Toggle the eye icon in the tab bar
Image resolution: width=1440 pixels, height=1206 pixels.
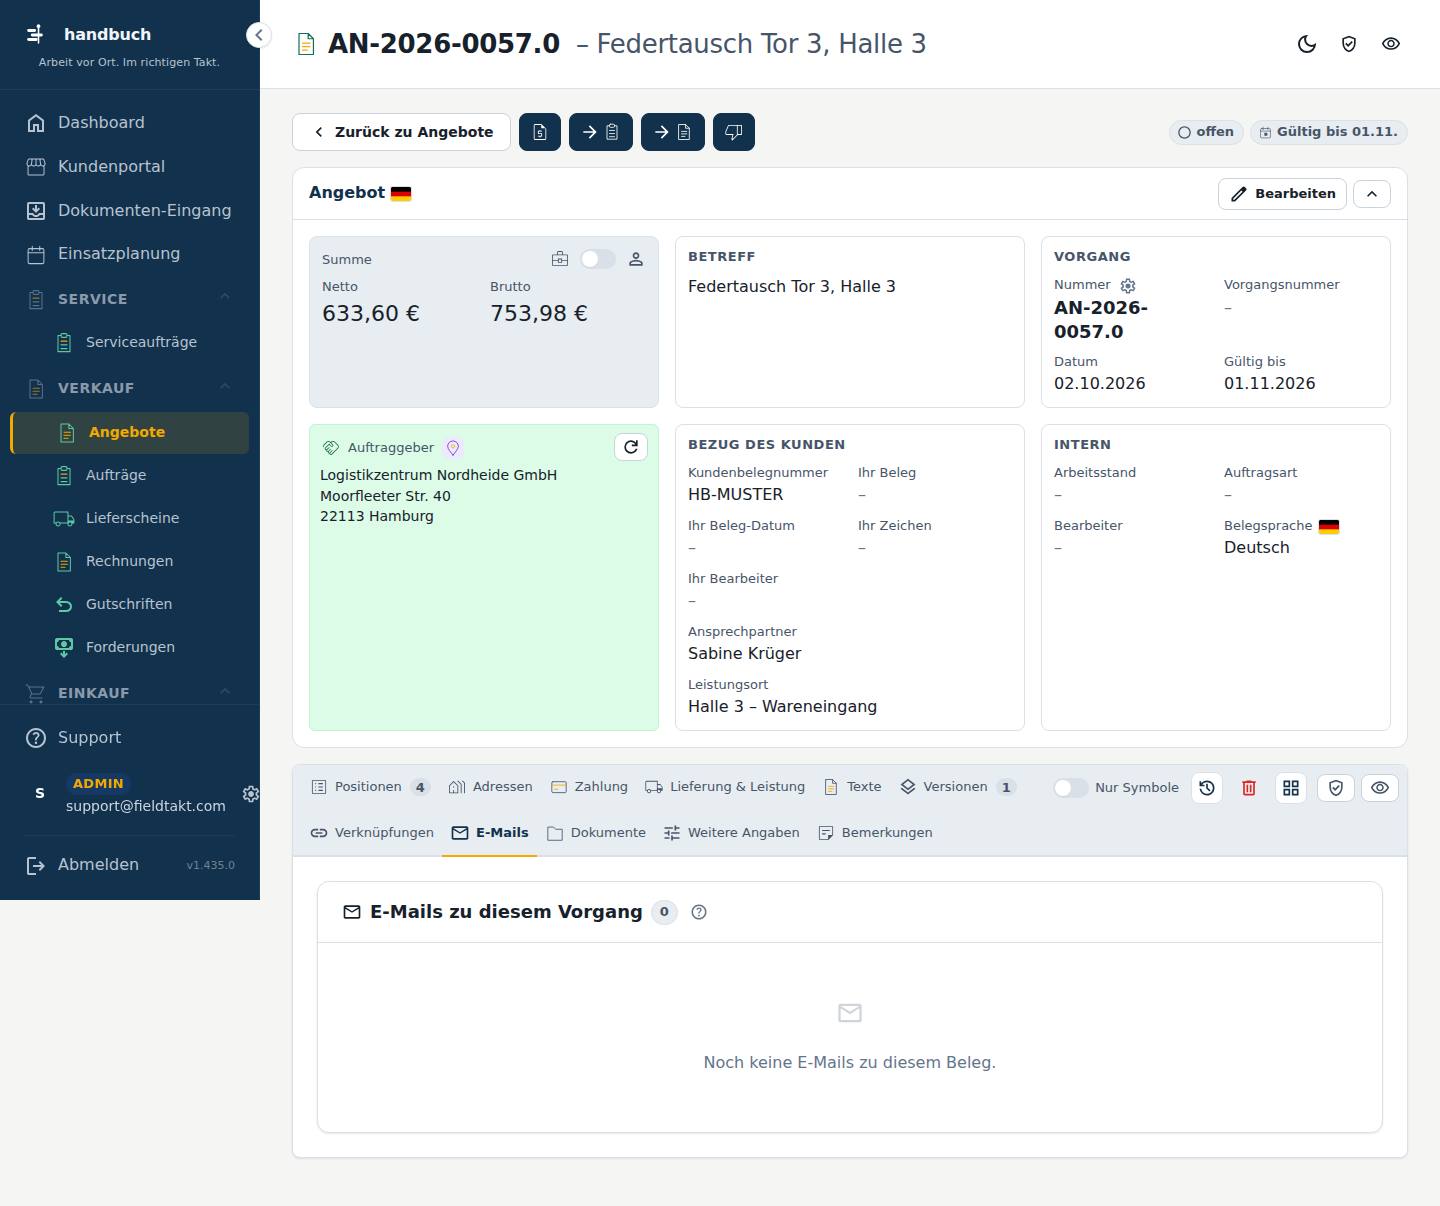click(1380, 788)
